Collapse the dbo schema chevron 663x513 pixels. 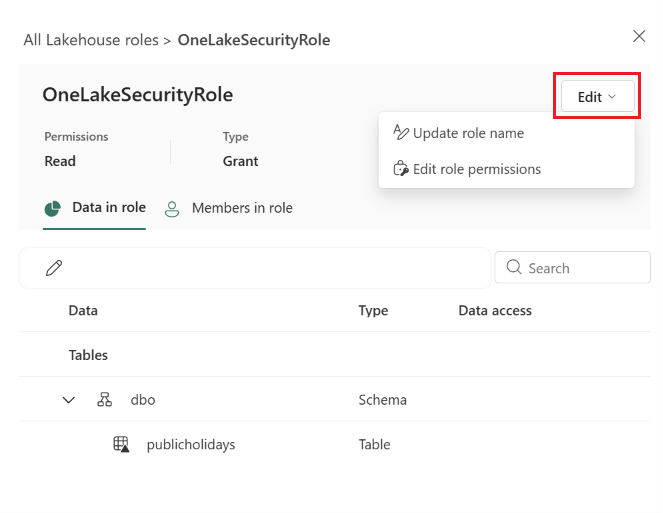click(x=68, y=400)
